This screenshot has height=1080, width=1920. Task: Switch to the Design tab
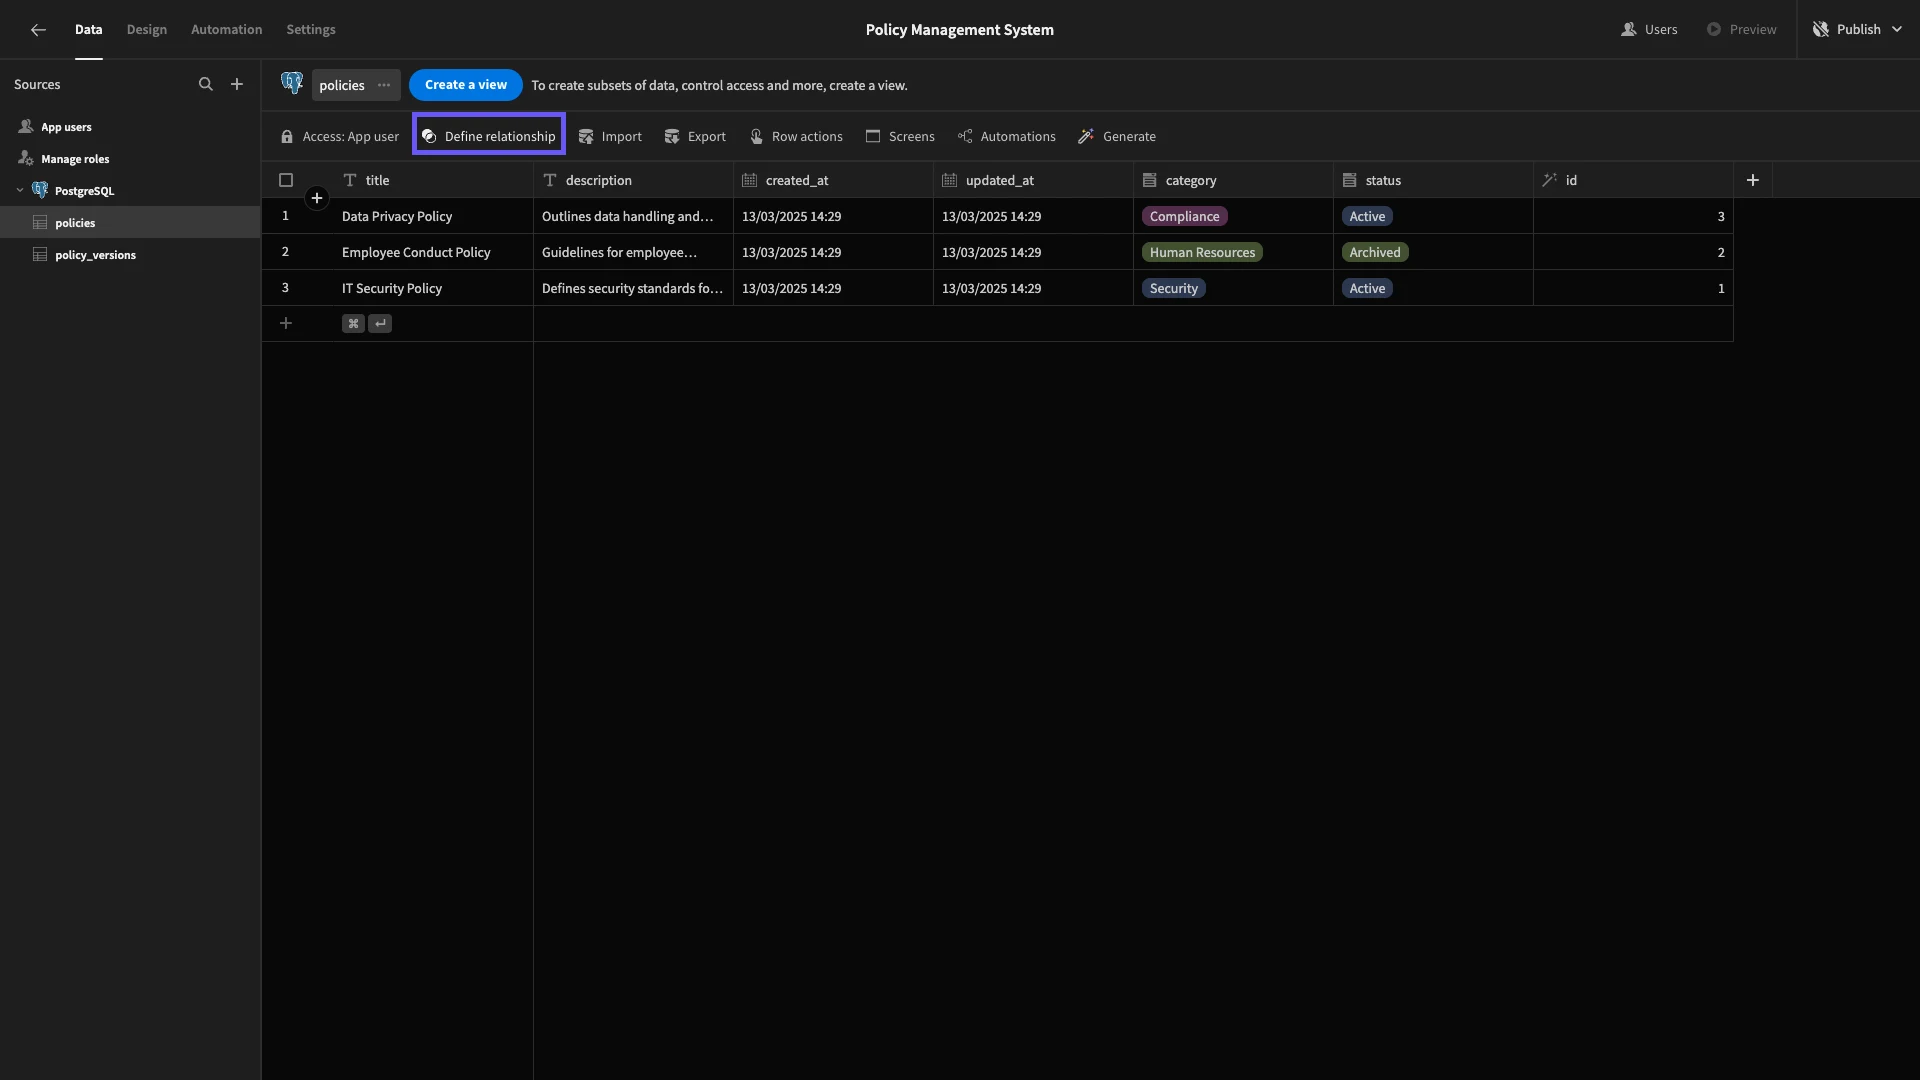(x=147, y=30)
